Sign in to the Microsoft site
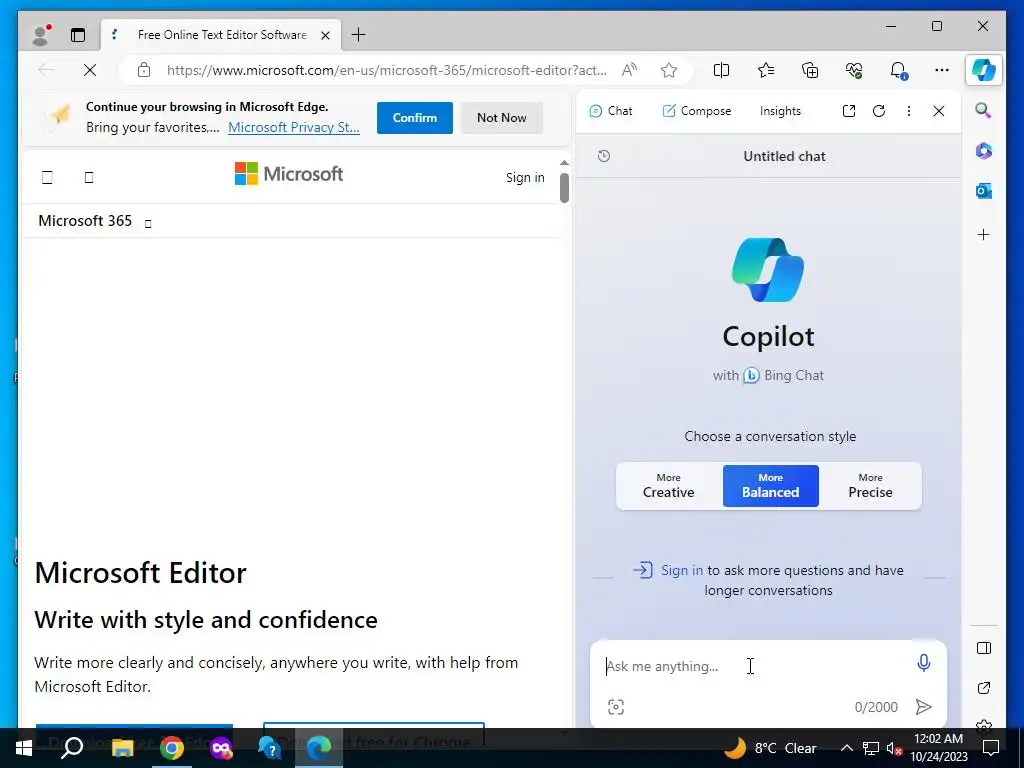The image size is (1024, 768). 525,178
